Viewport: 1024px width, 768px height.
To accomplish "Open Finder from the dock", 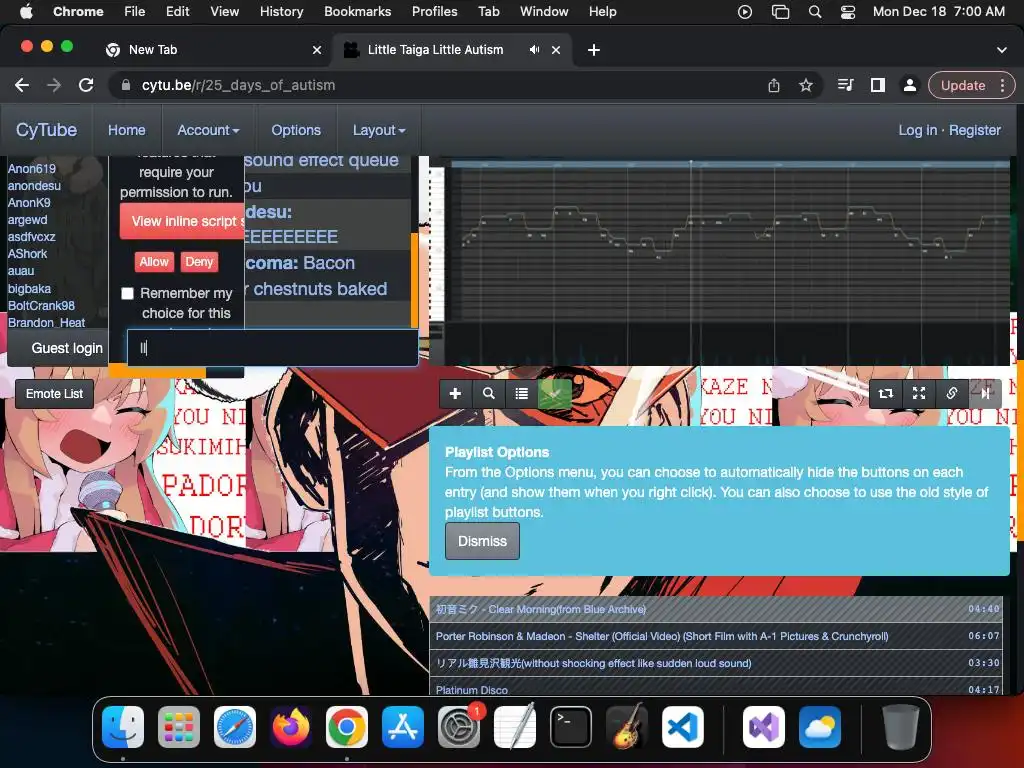I will (123, 727).
